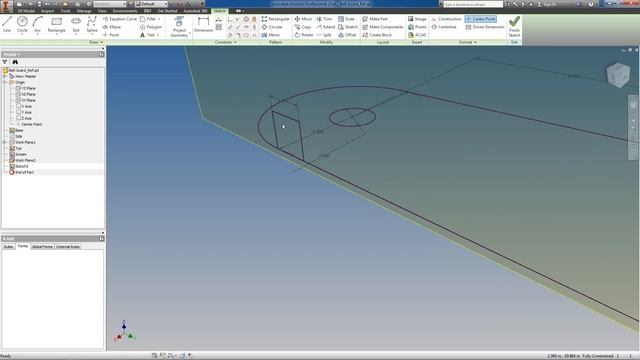Click the ViewCube in the viewport
This screenshot has width=640, height=360.
(618, 75)
